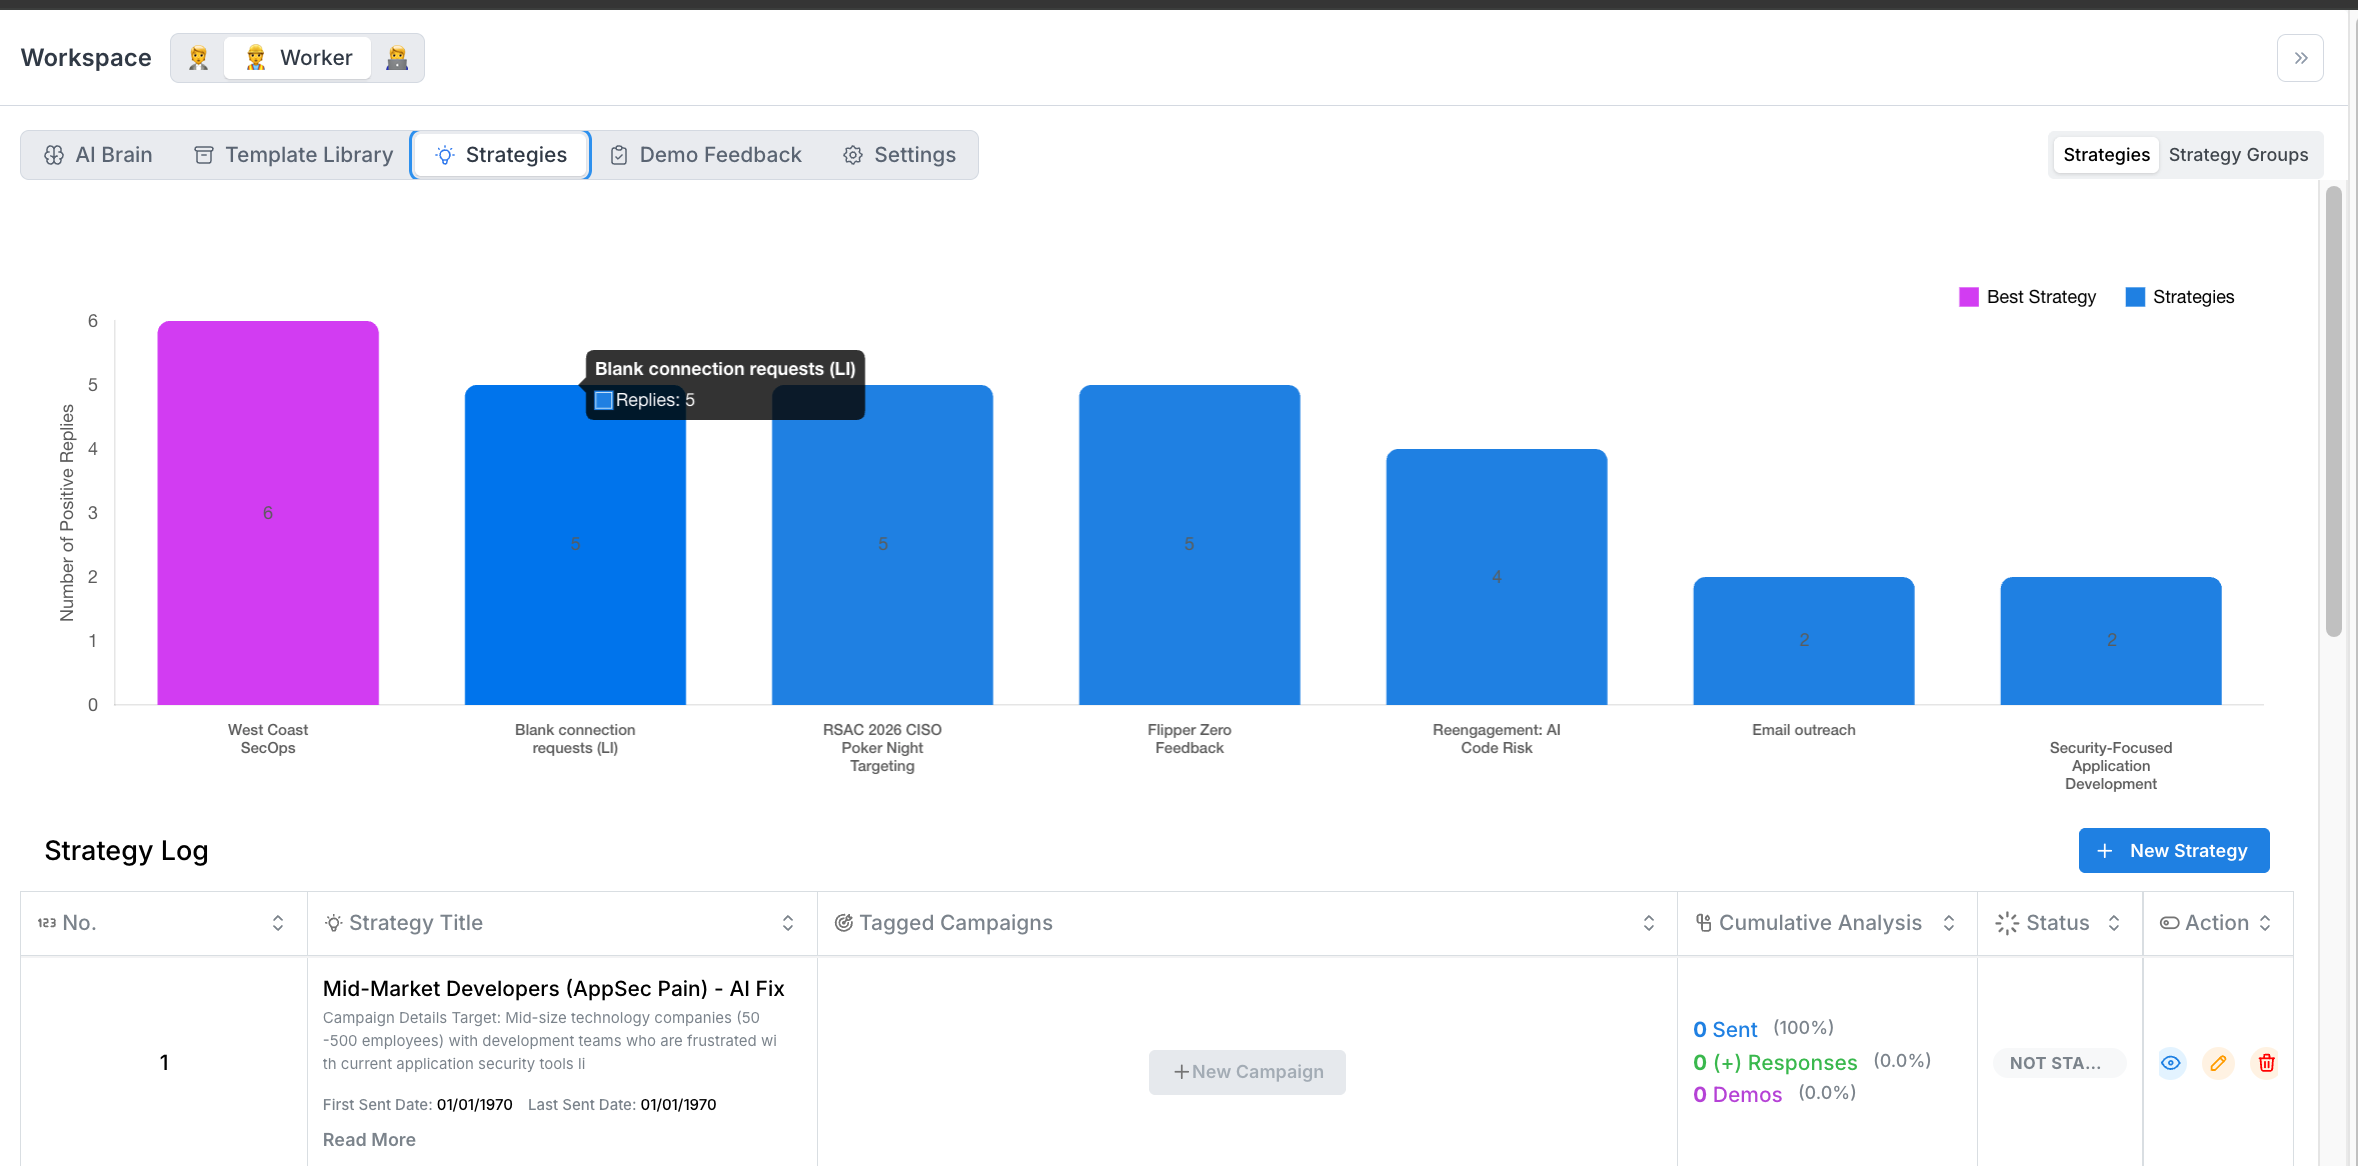2358x1166 pixels.
Task: View strategy with the eye icon
Action: [2171, 1063]
